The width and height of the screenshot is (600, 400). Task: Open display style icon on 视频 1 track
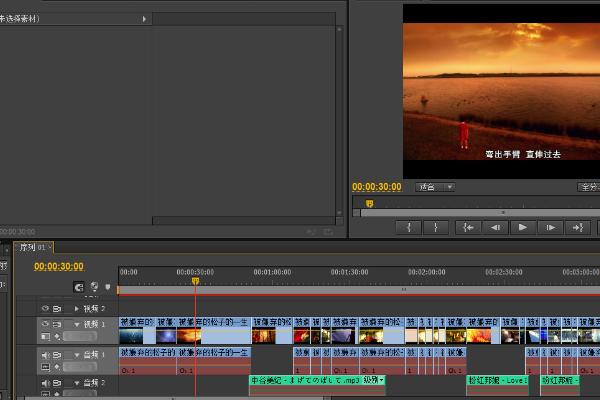click(46, 336)
